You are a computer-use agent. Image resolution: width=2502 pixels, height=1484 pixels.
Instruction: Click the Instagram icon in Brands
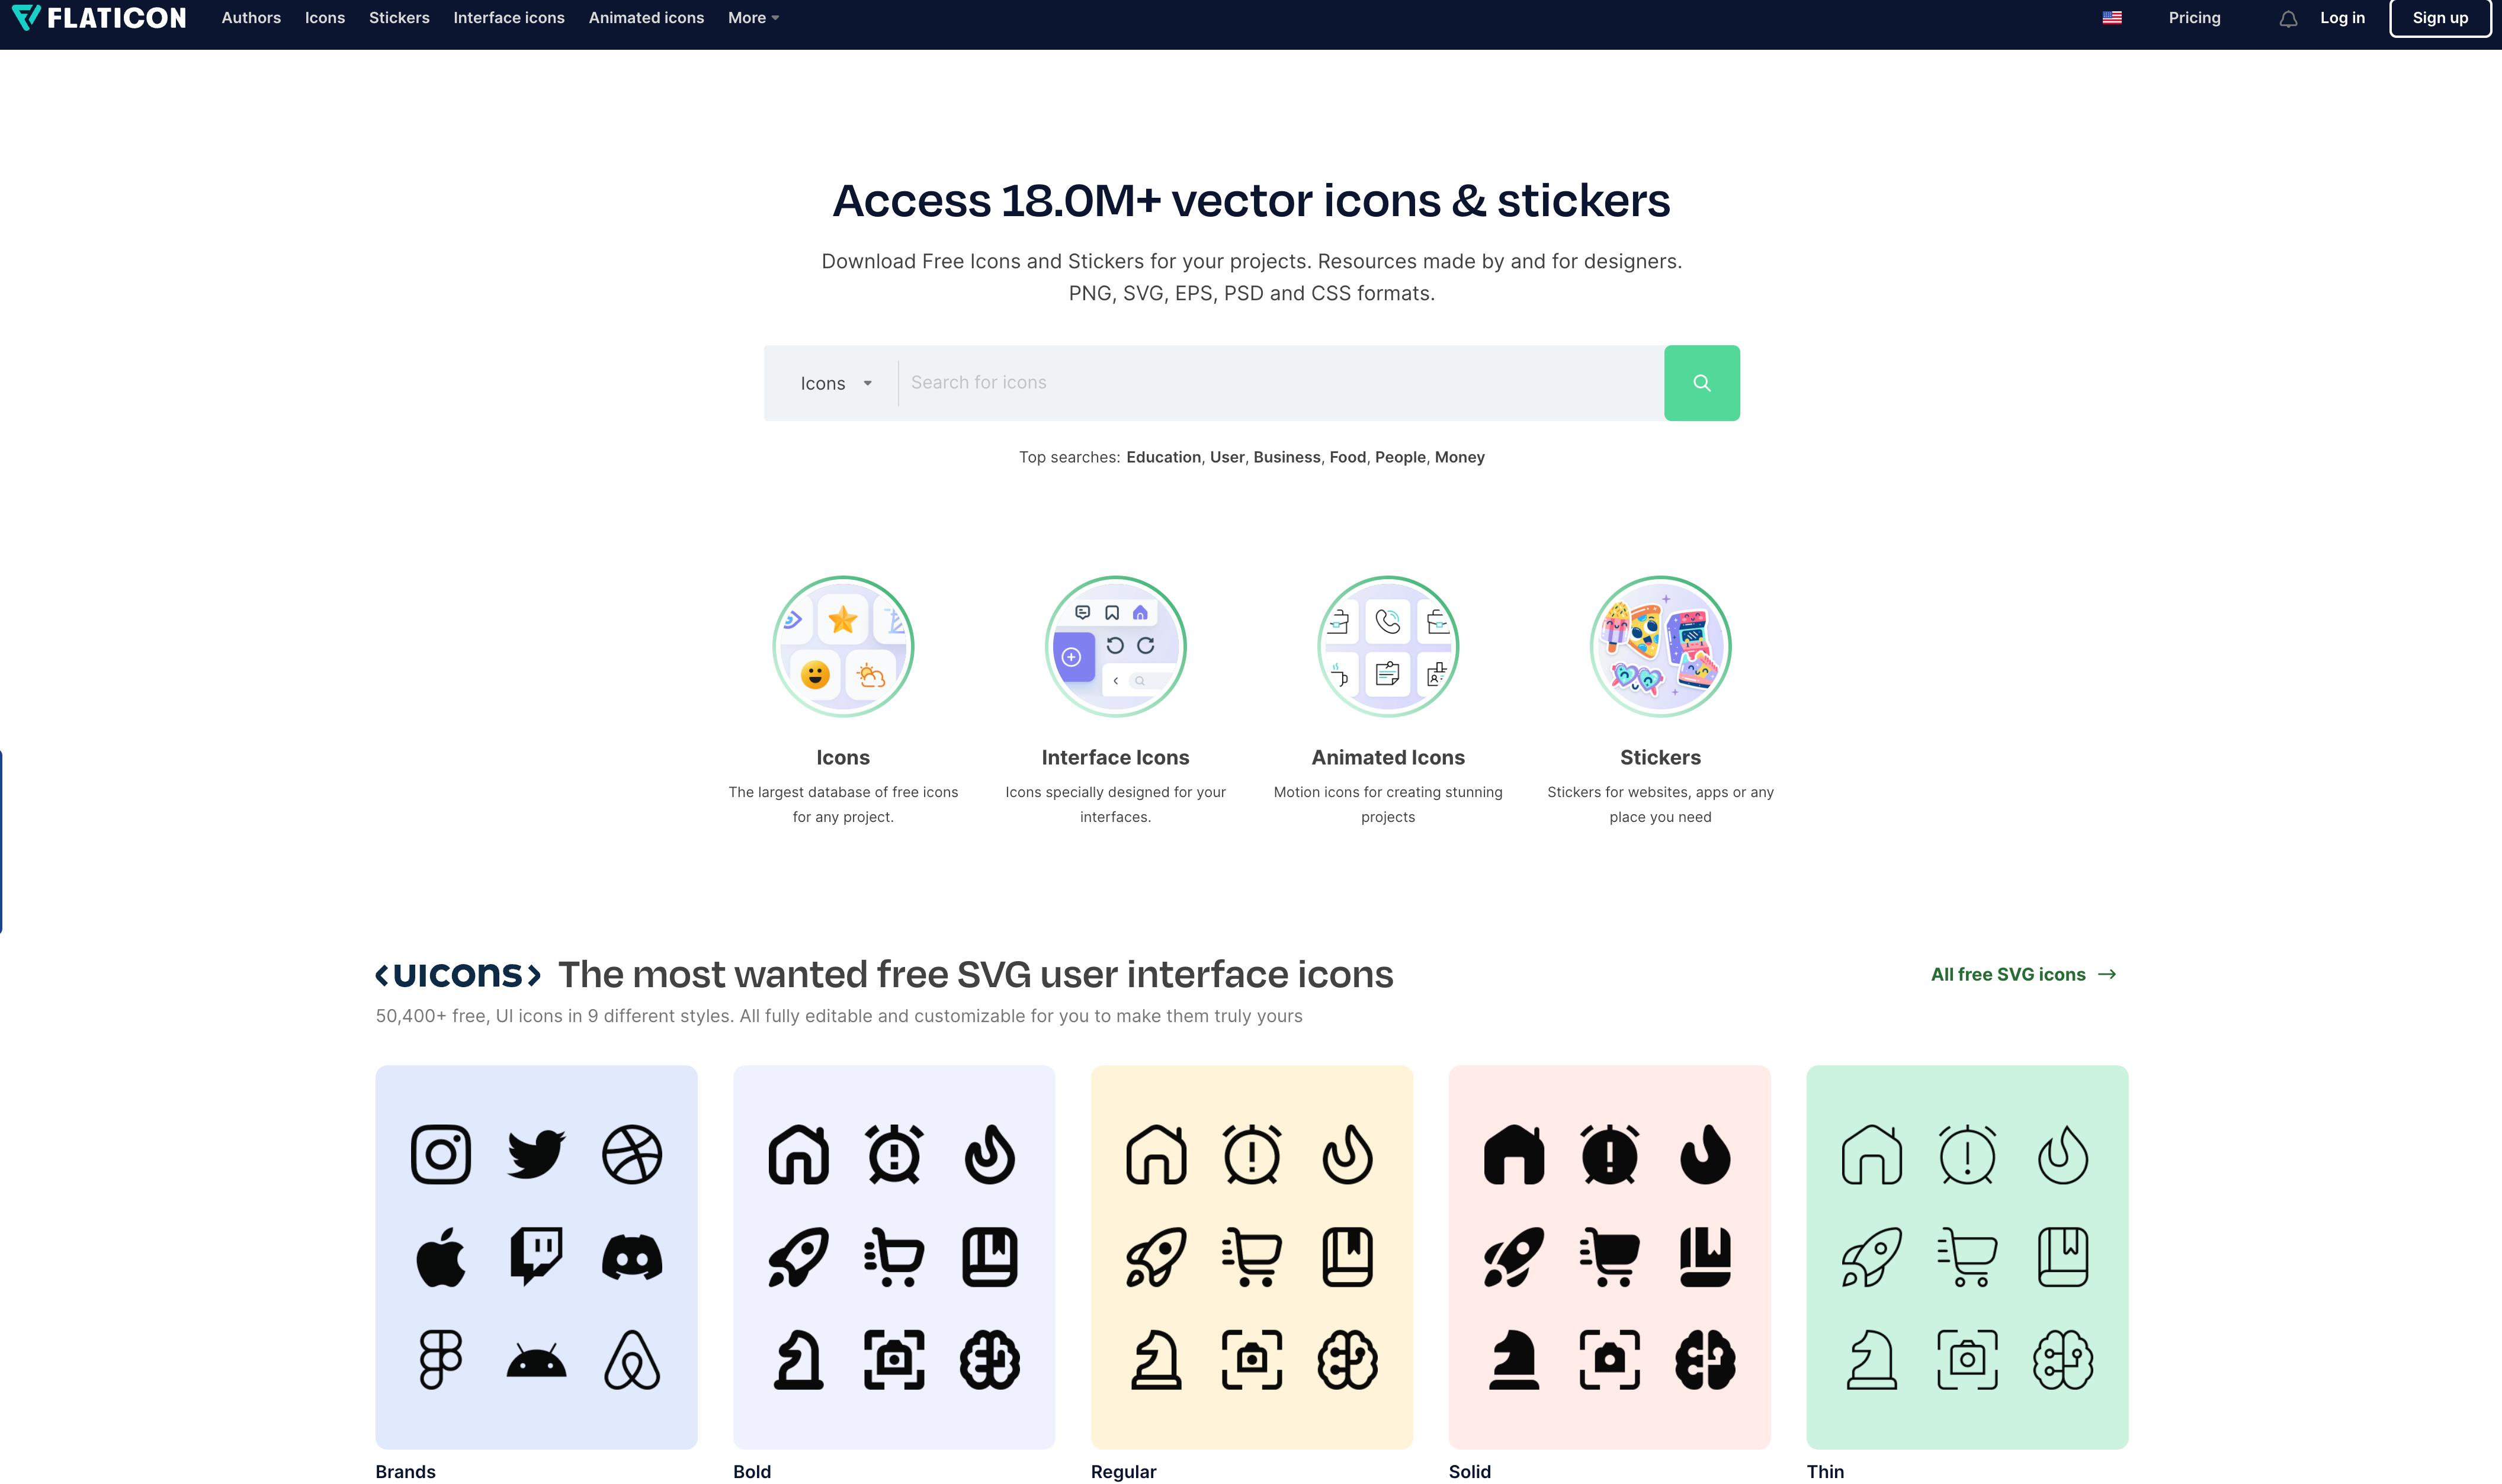click(440, 1154)
